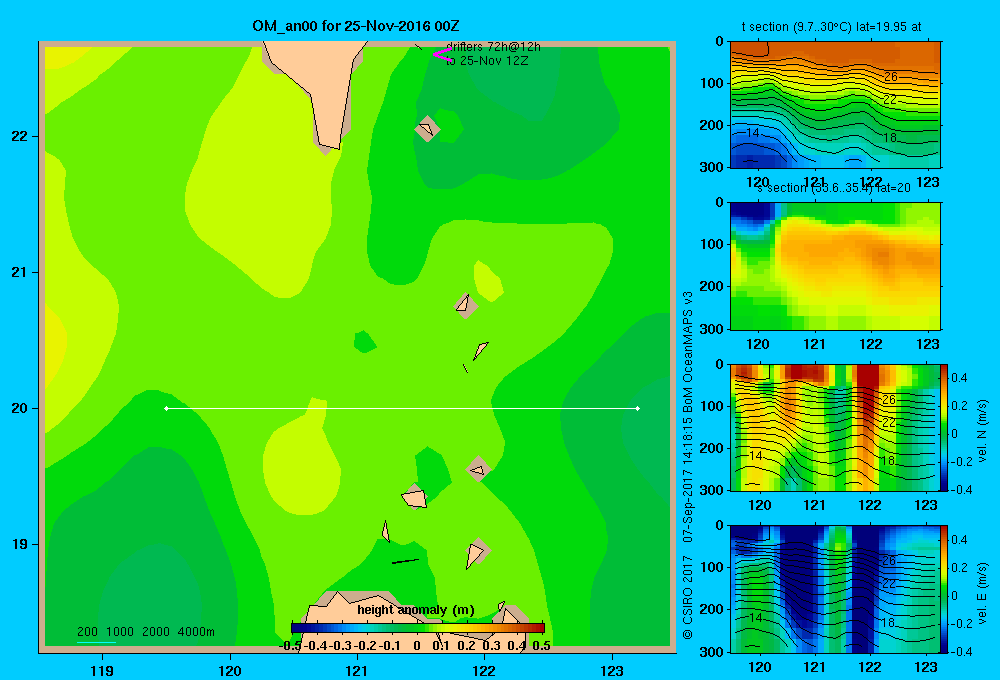Click the left endpoint of white section line
1000x680 pixels.
pyautogui.click(x=166, y=408)
